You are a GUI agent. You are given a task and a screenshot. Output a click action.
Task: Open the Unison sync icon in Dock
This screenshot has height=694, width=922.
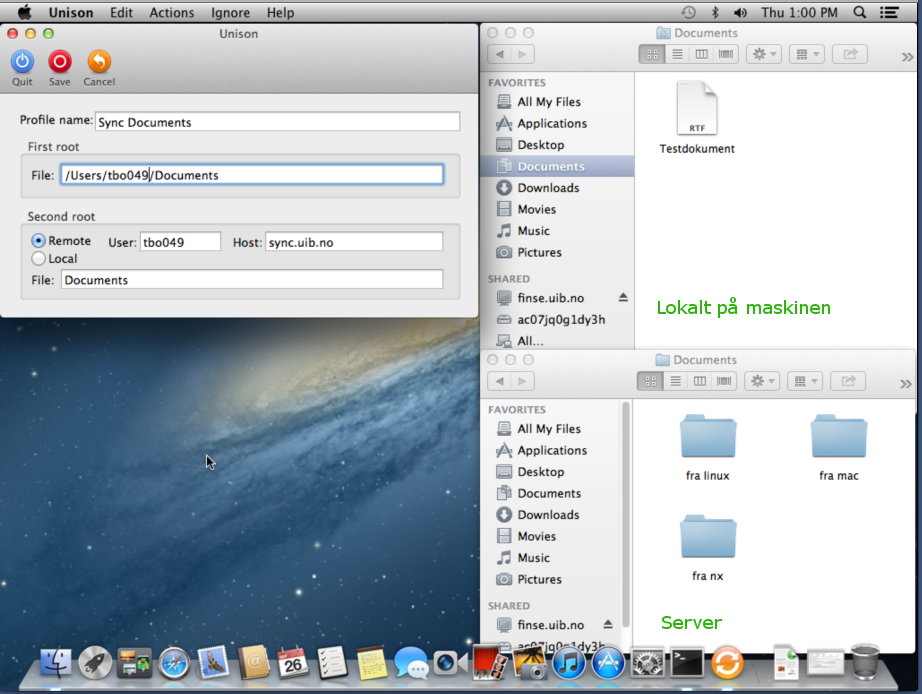click(x=727, y=662)
